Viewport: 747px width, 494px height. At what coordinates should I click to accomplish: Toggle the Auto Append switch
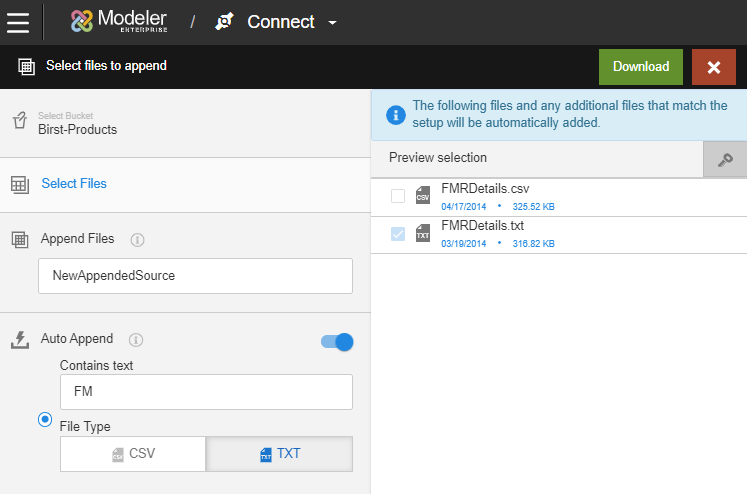tap(337, 342)
